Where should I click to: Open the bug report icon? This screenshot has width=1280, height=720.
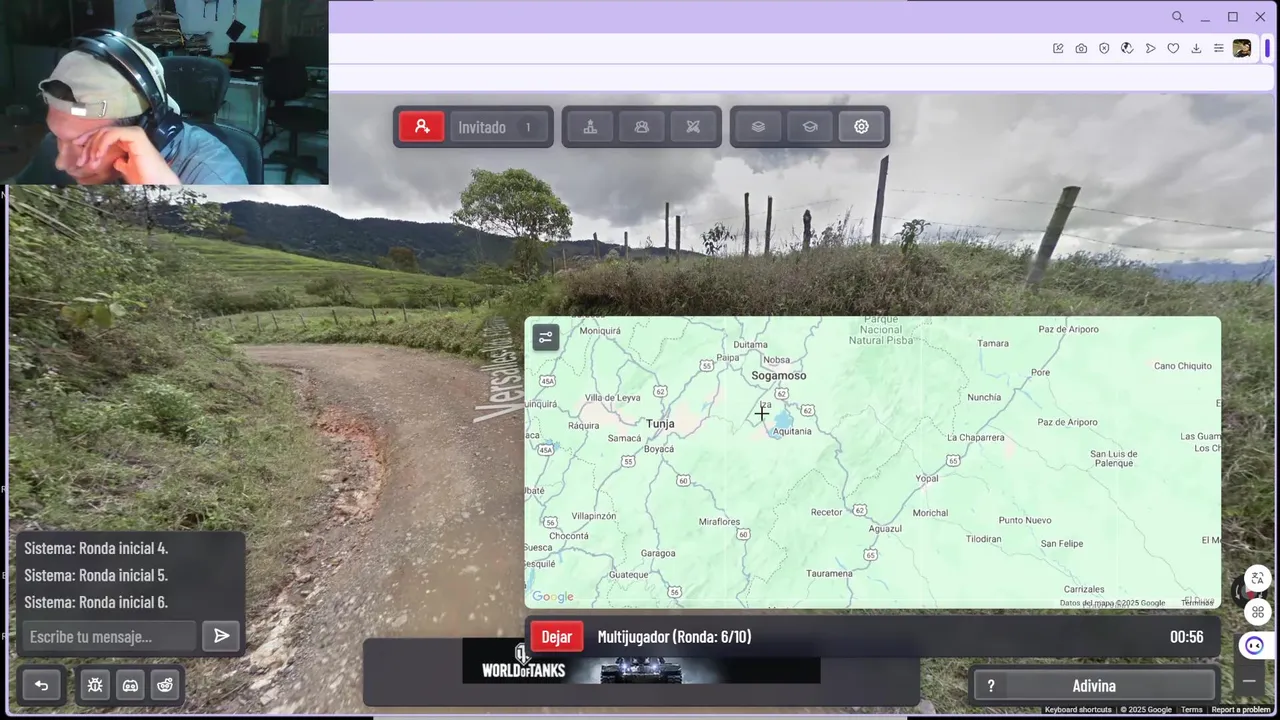pyautogui.click(x=95, y=685)
